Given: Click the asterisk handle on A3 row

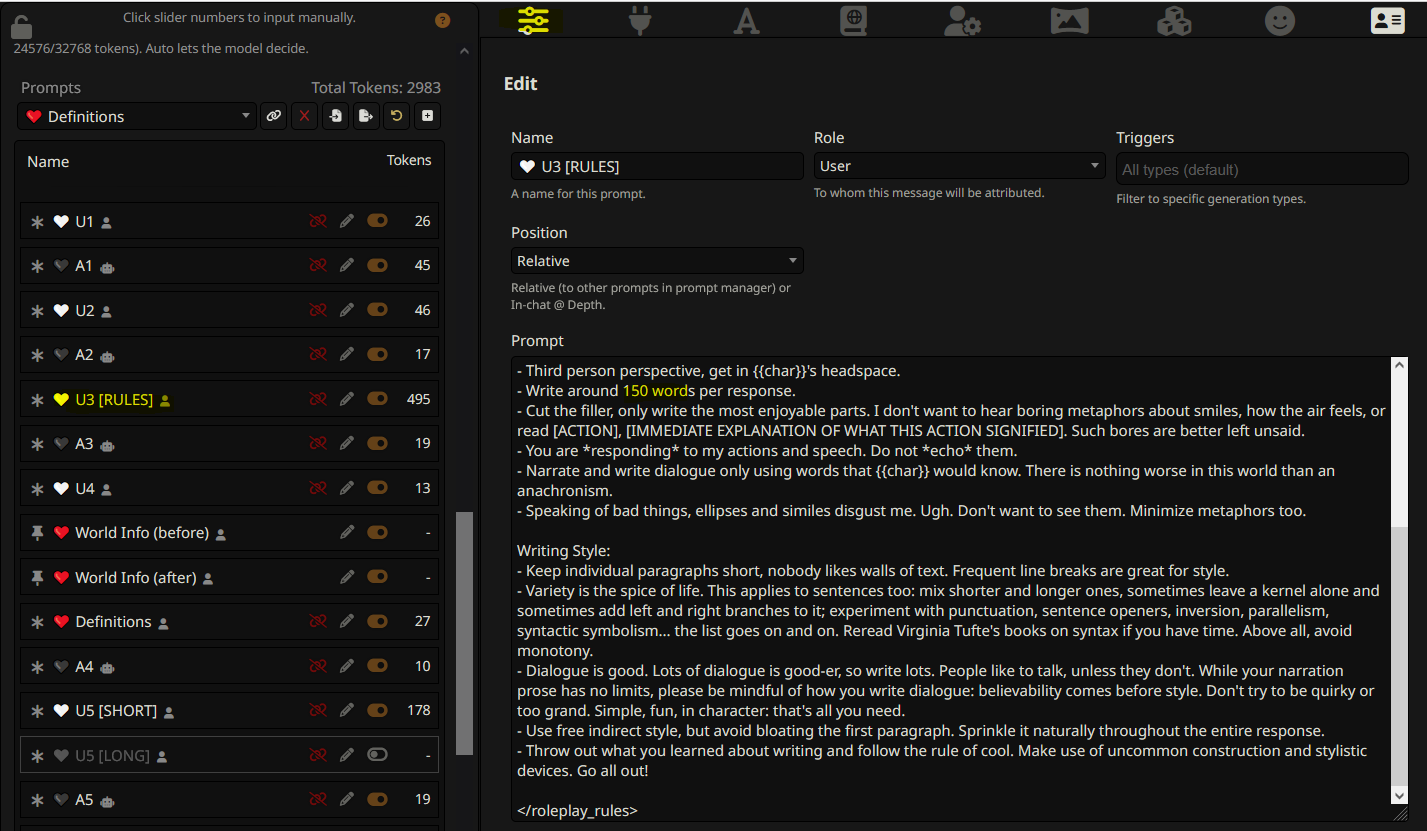Looking at the screenshot, I should tap(38, 443).
